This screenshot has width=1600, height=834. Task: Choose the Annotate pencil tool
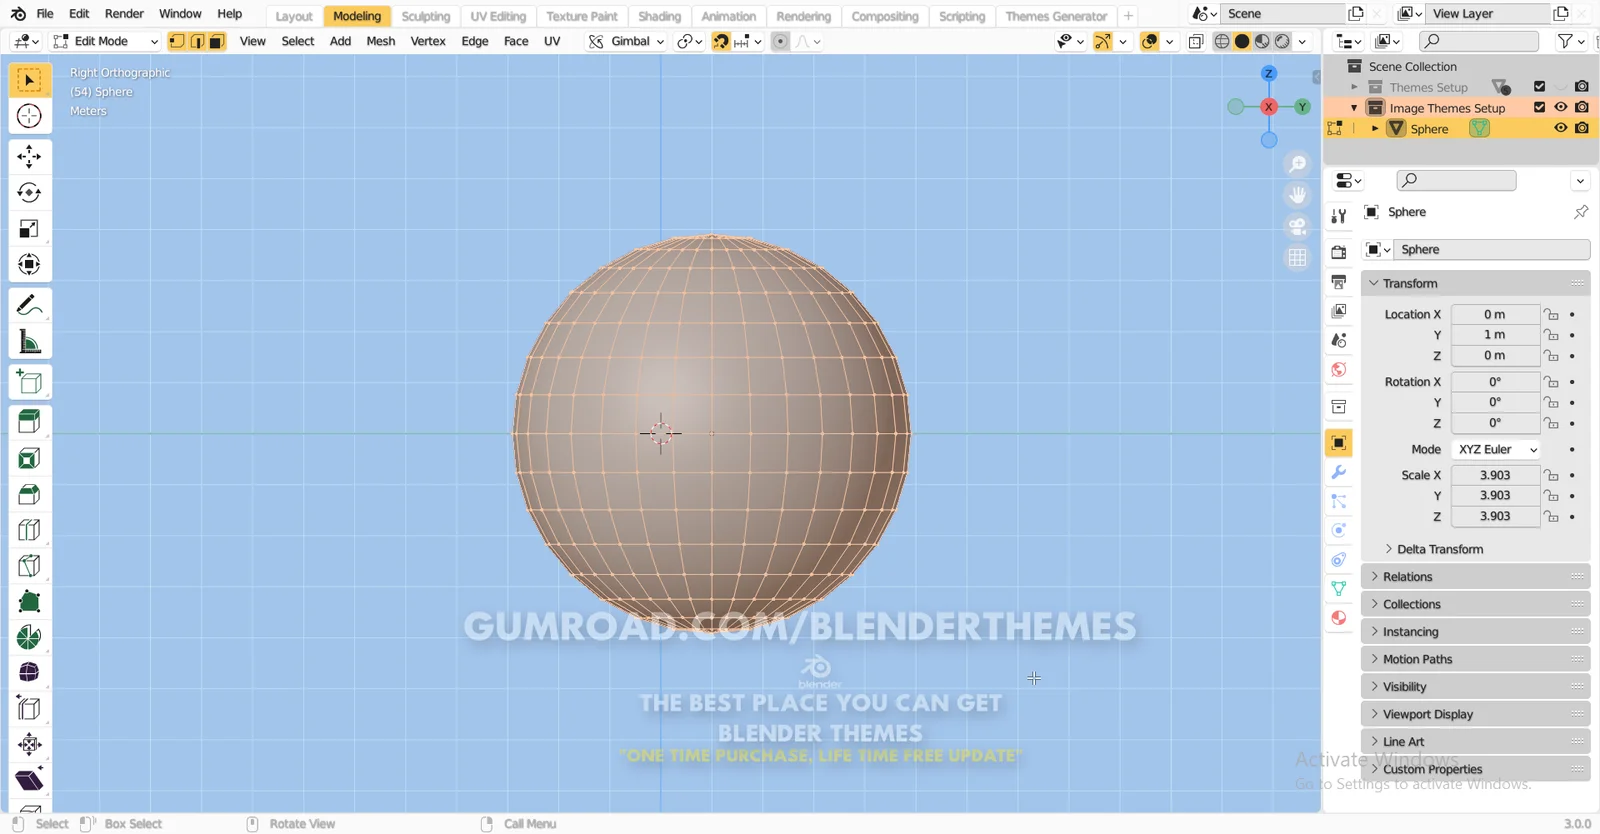[x=29, y=305]
